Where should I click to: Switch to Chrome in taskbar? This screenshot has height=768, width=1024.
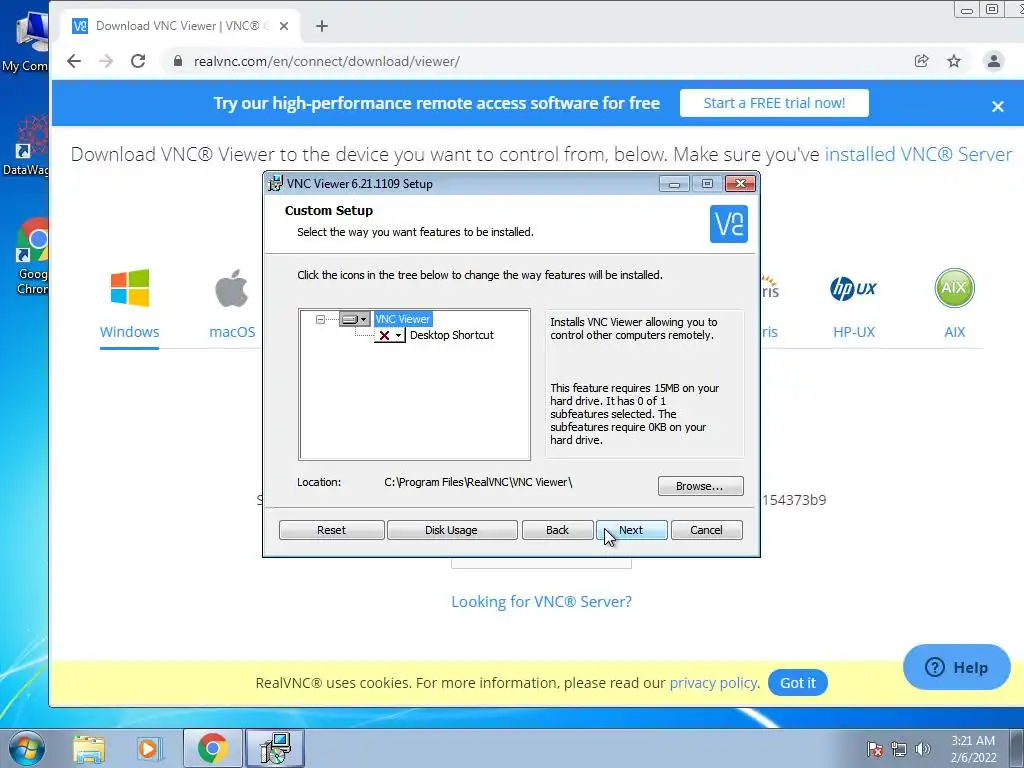[213, 748]
